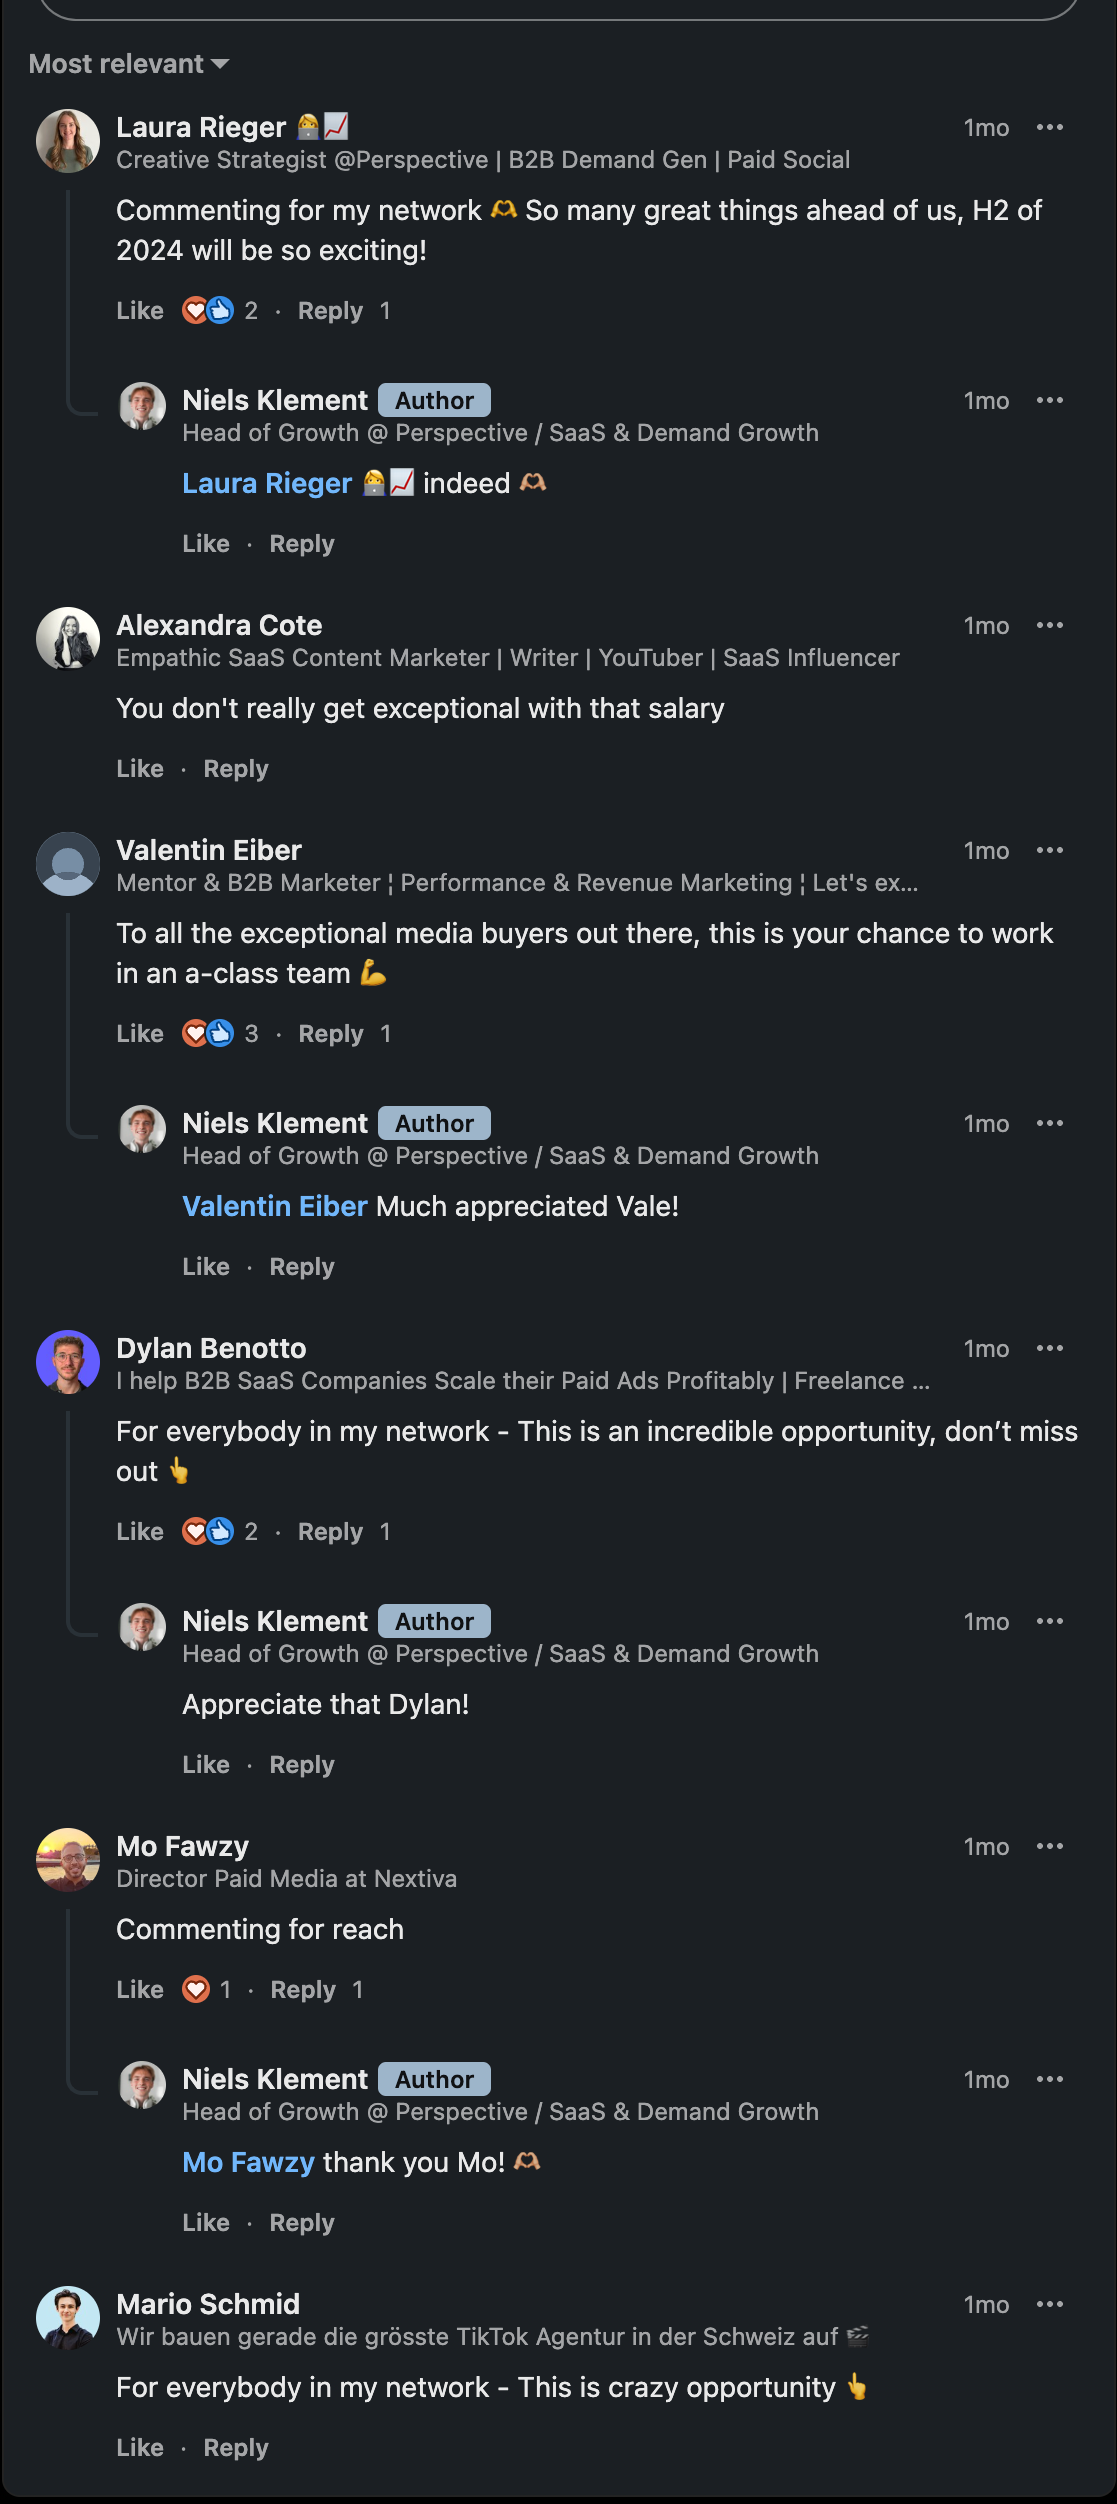
Task: View reactions on Laura Rieger's comment
Action: tap(219, 311)
